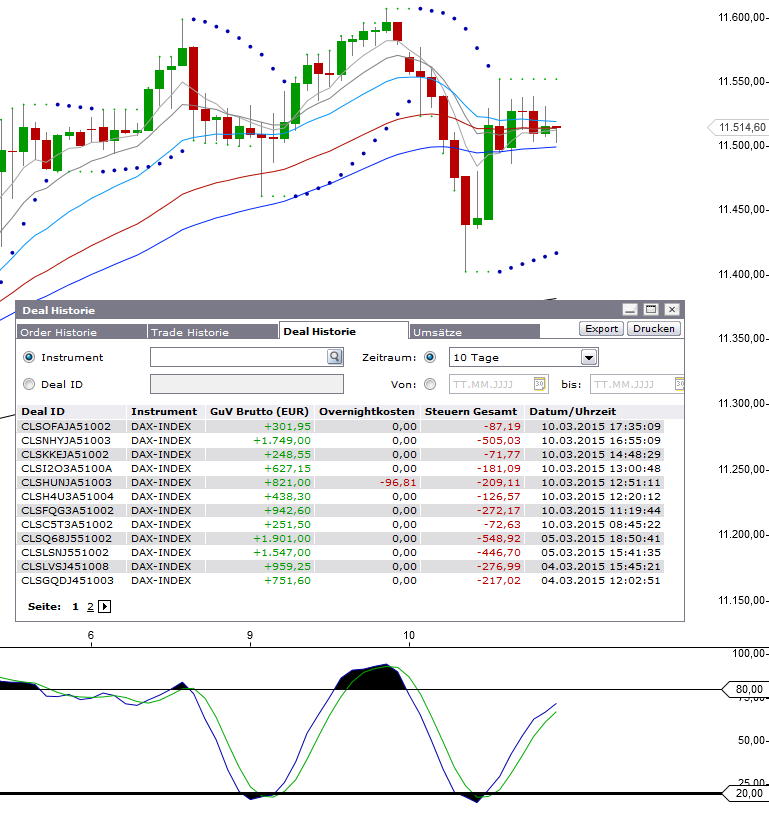The width and height of the screenshot is (769, 814).
Task: Open the Von date calendar icon
Action: pos(539,384)
